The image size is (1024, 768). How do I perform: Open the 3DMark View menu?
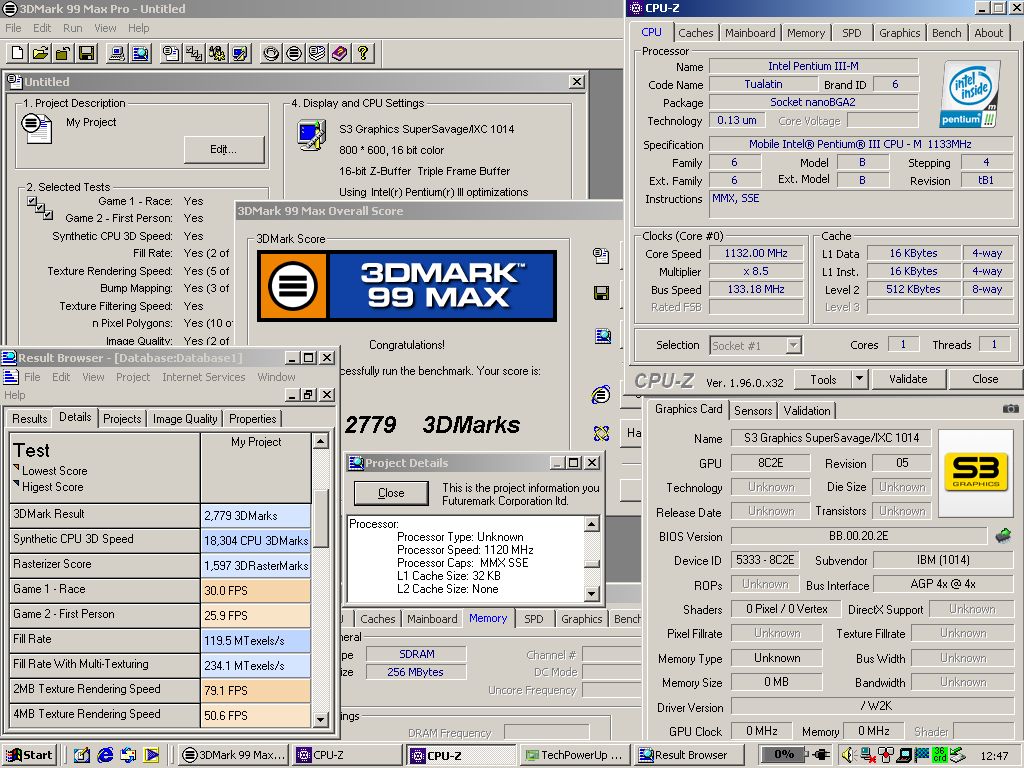point(105,28)
